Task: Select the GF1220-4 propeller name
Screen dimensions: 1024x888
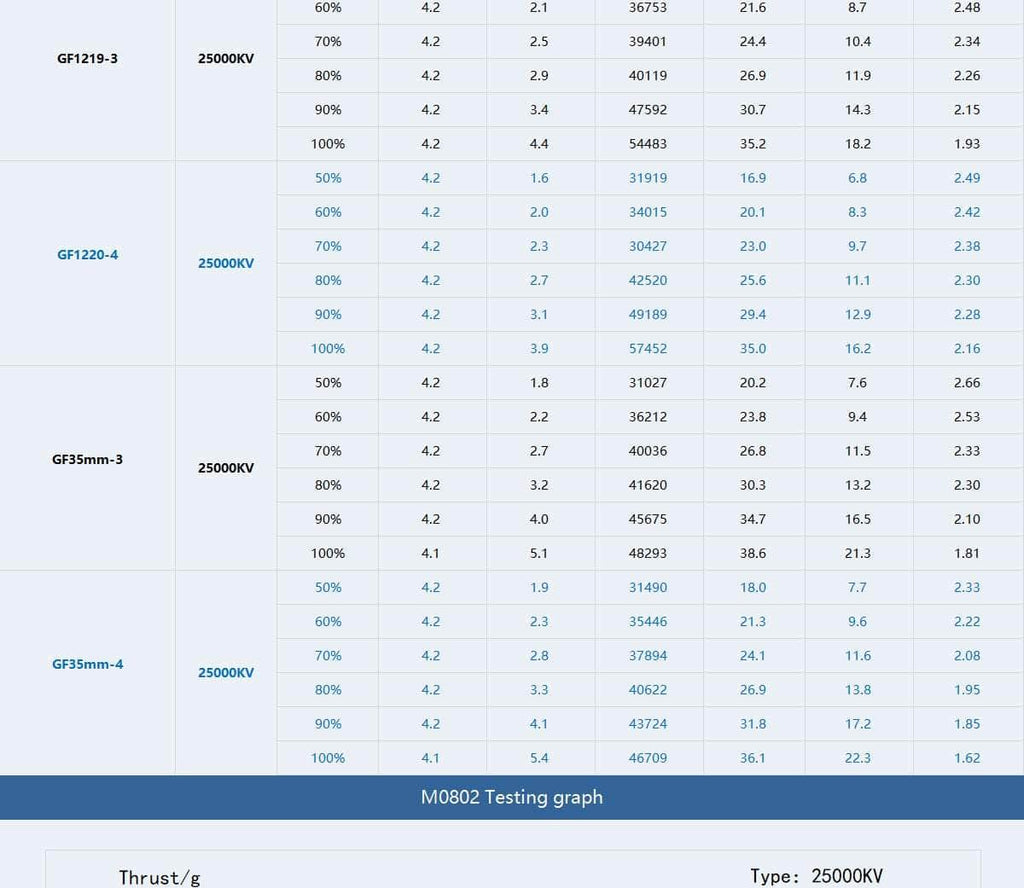Action: [x=87, y=255]
